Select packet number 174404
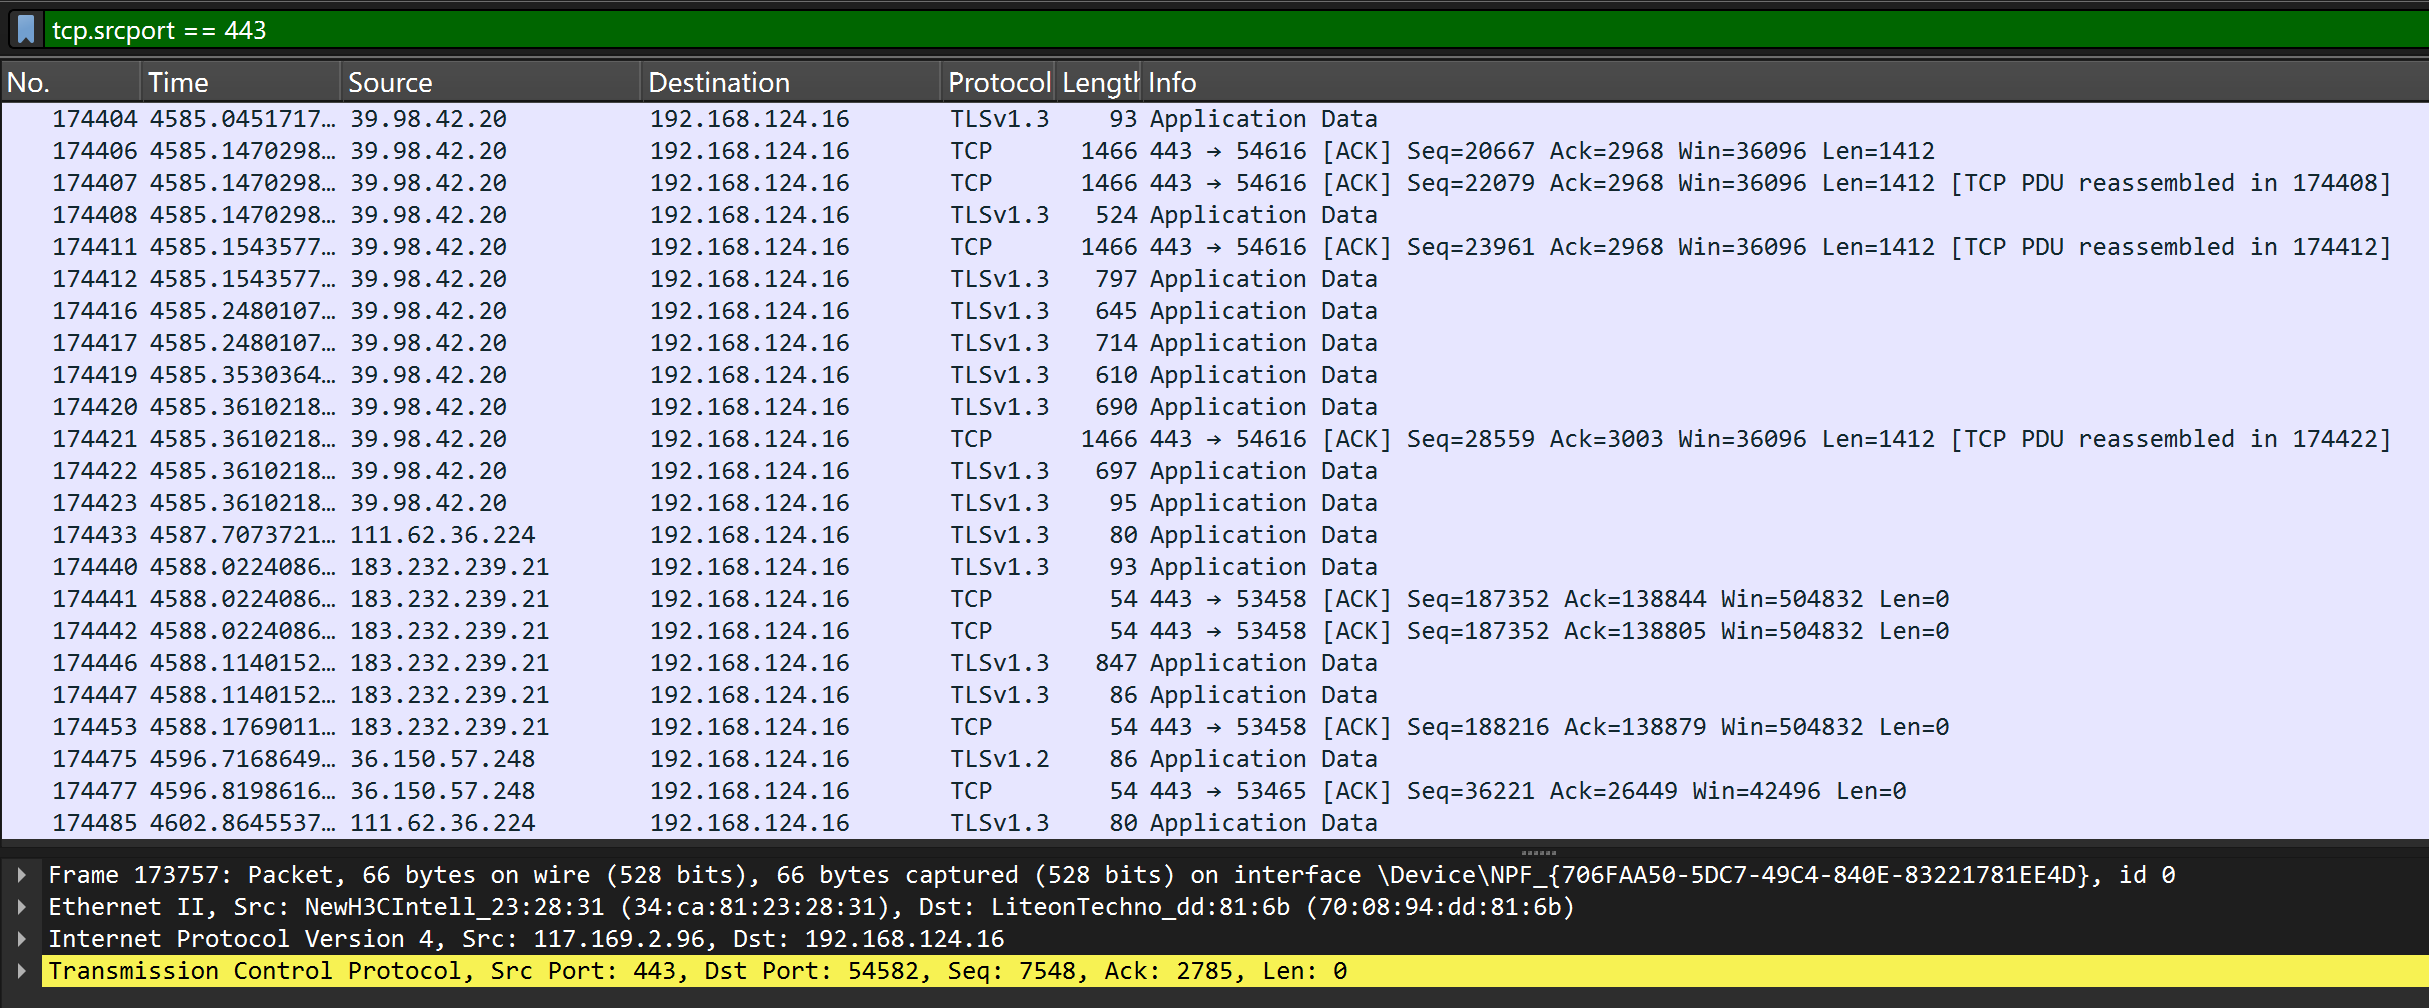This screenshot has height=1008, width=2429. pyautogui.click(x=700, y=119)
